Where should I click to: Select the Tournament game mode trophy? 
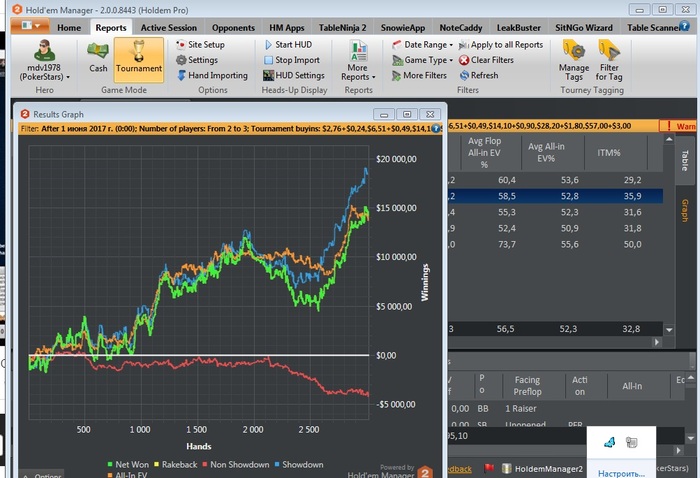[139, 59]
